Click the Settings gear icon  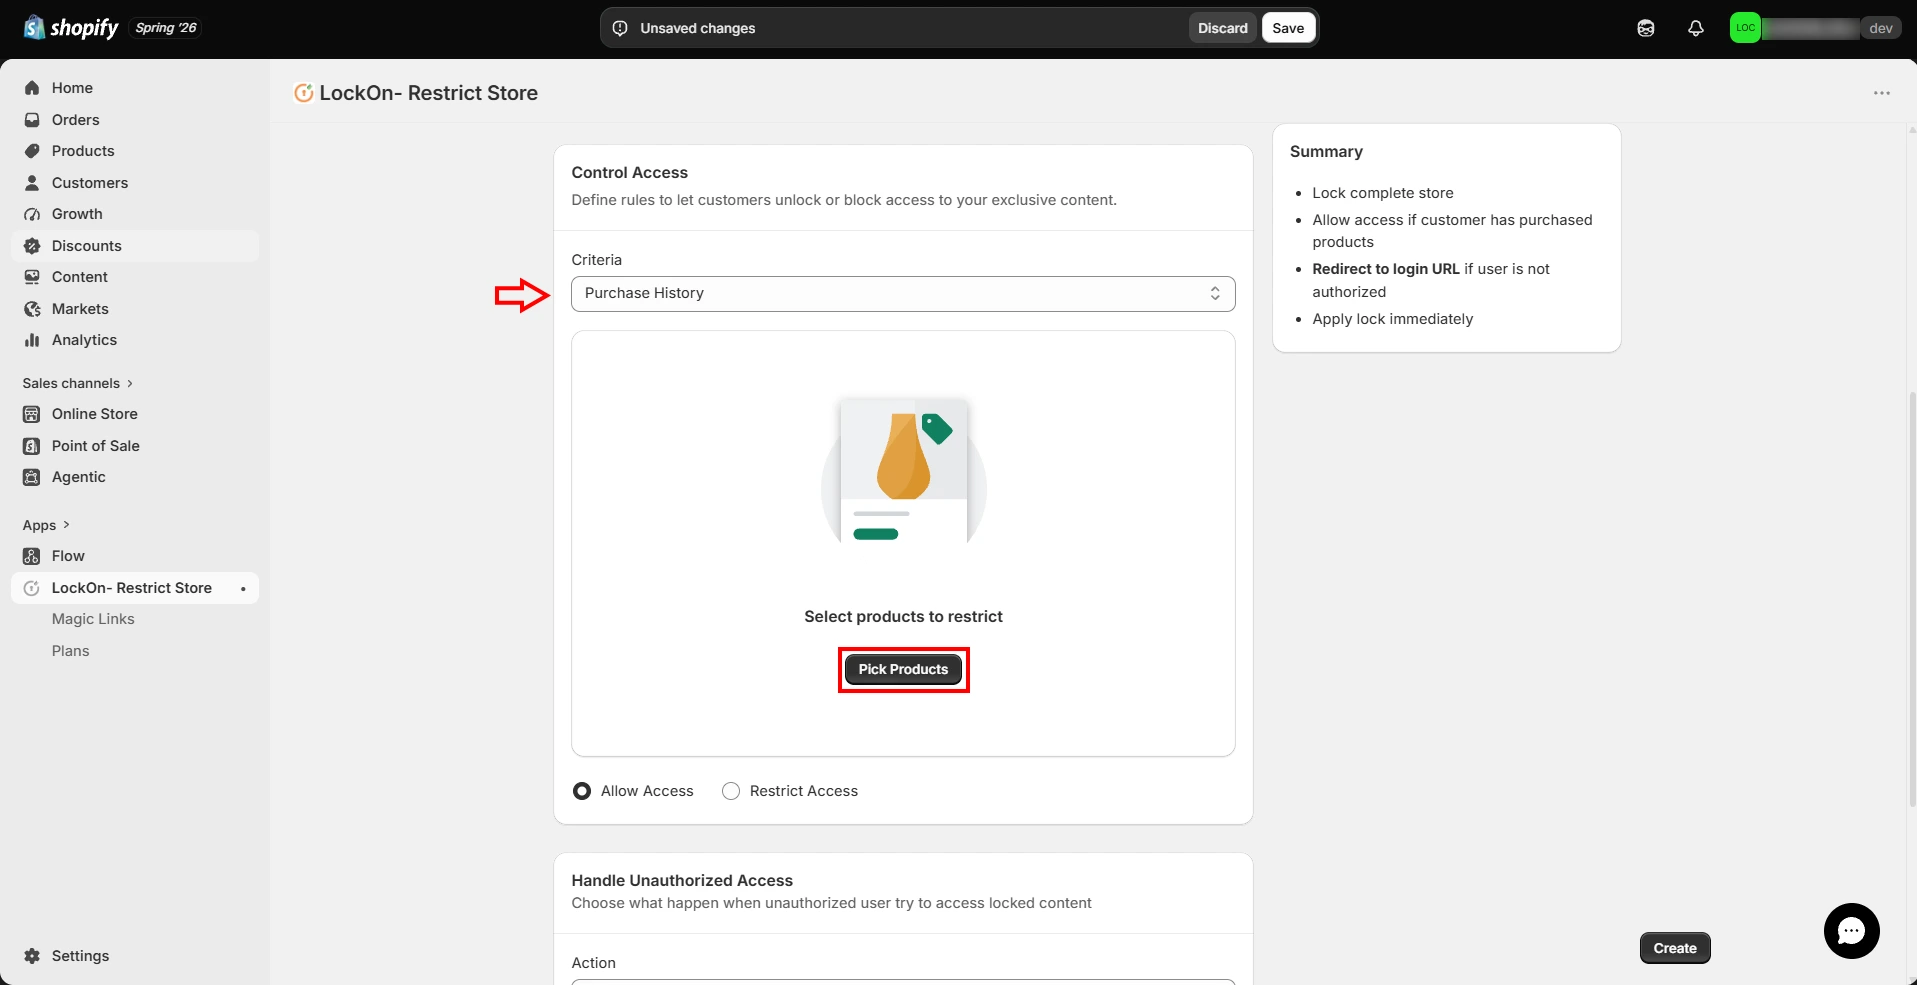(32, 956)
